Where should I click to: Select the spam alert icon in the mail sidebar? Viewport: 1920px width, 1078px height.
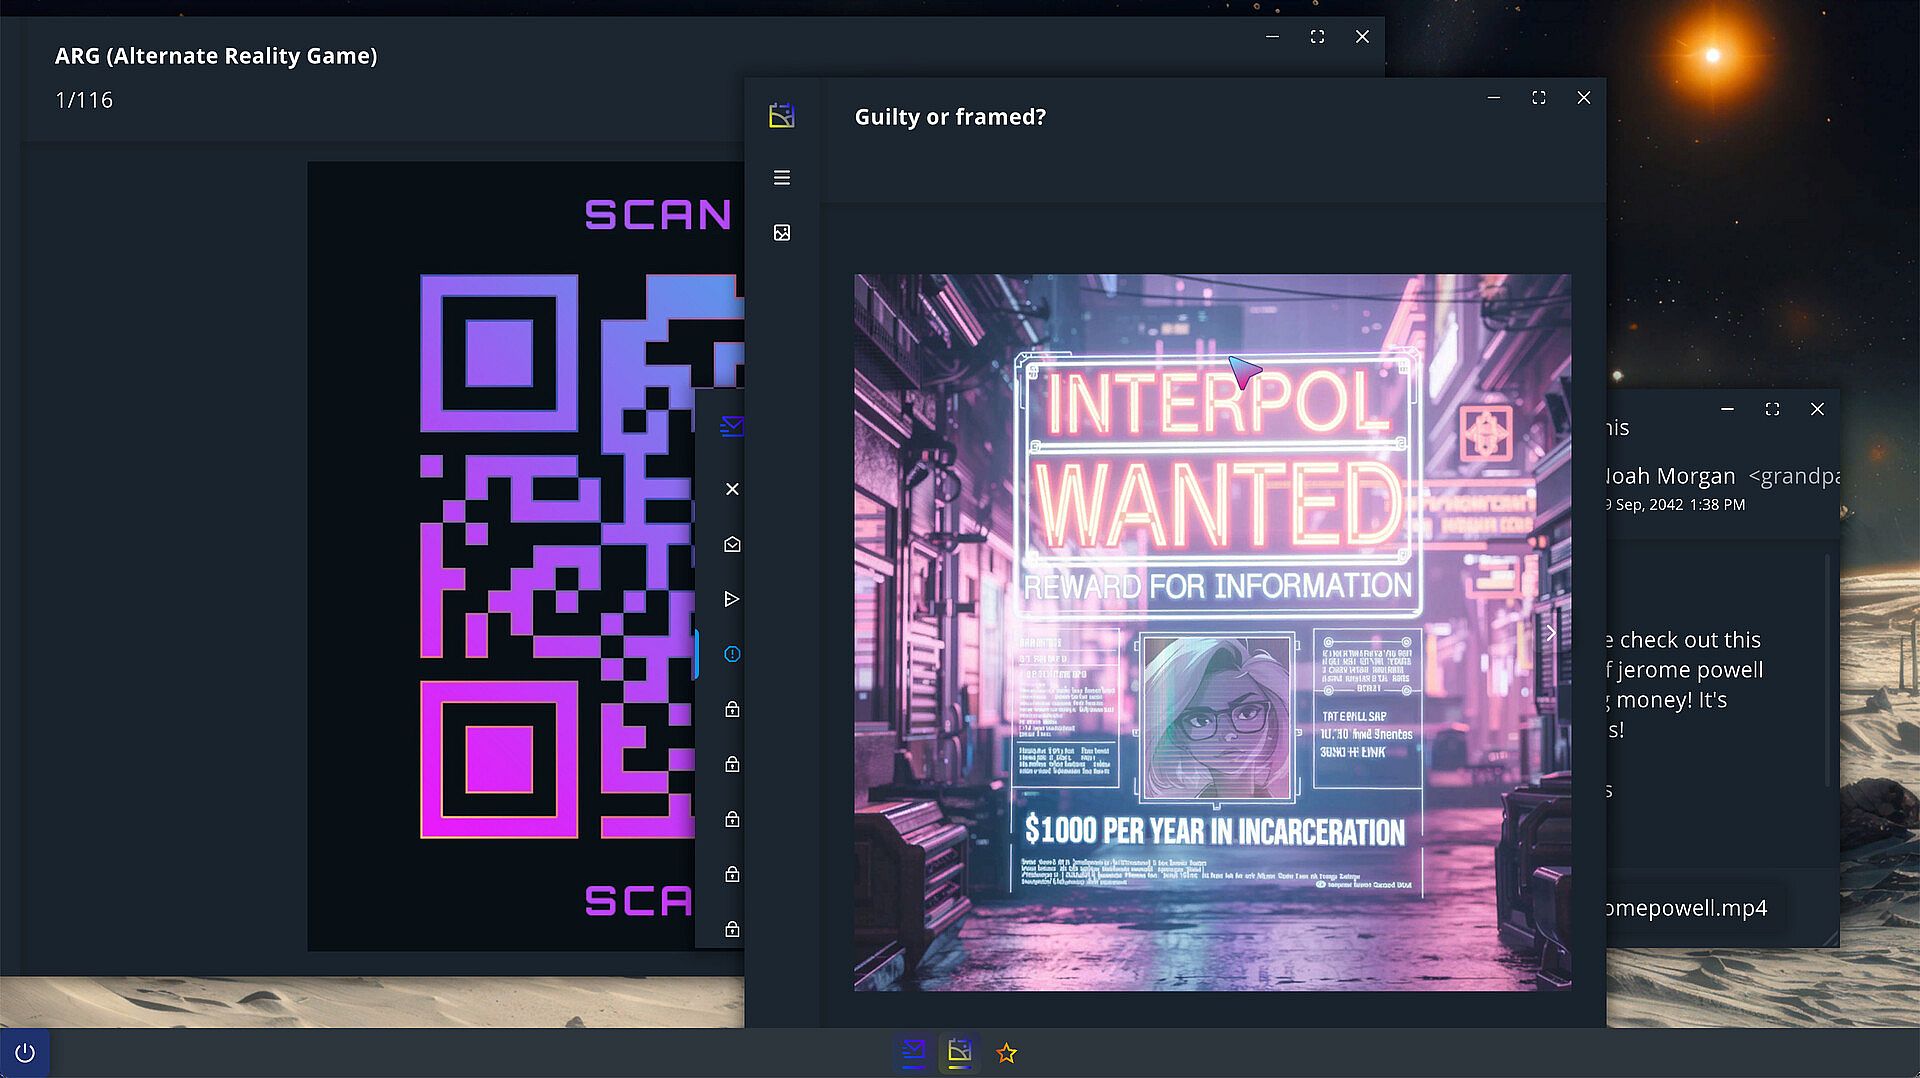pyautogui.click(x=732, y=654)
